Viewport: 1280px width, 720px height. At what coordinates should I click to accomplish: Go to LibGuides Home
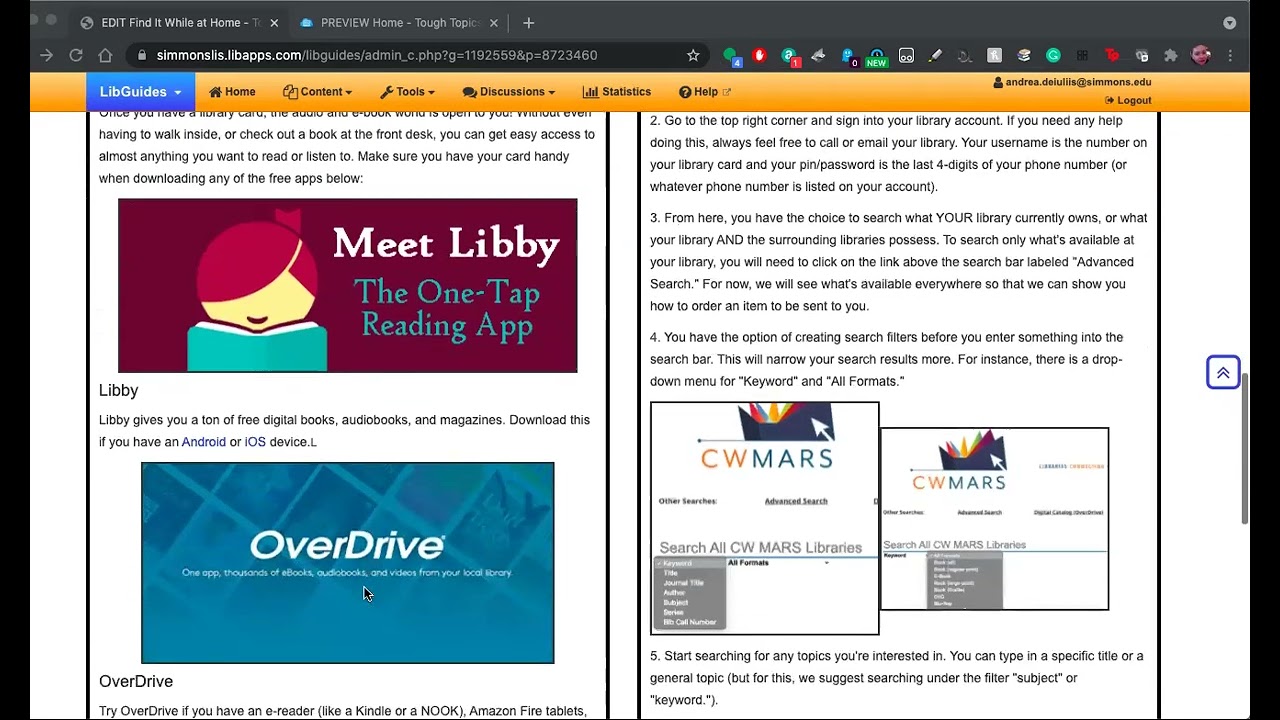[x=232, y=92]
